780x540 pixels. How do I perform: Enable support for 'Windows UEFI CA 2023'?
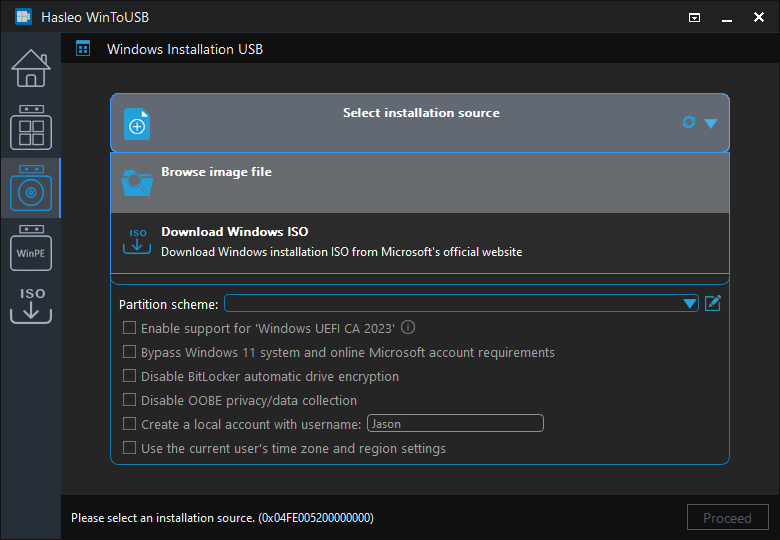129,328
